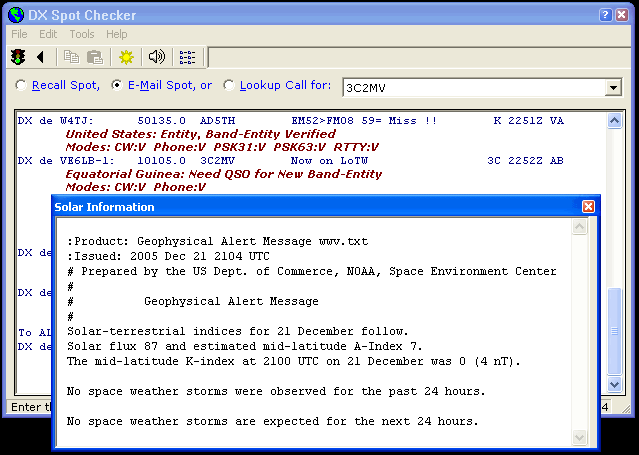Click the DX de W4TJ spot line
This screenshot has height=455, width=639.
click(291, 121)
